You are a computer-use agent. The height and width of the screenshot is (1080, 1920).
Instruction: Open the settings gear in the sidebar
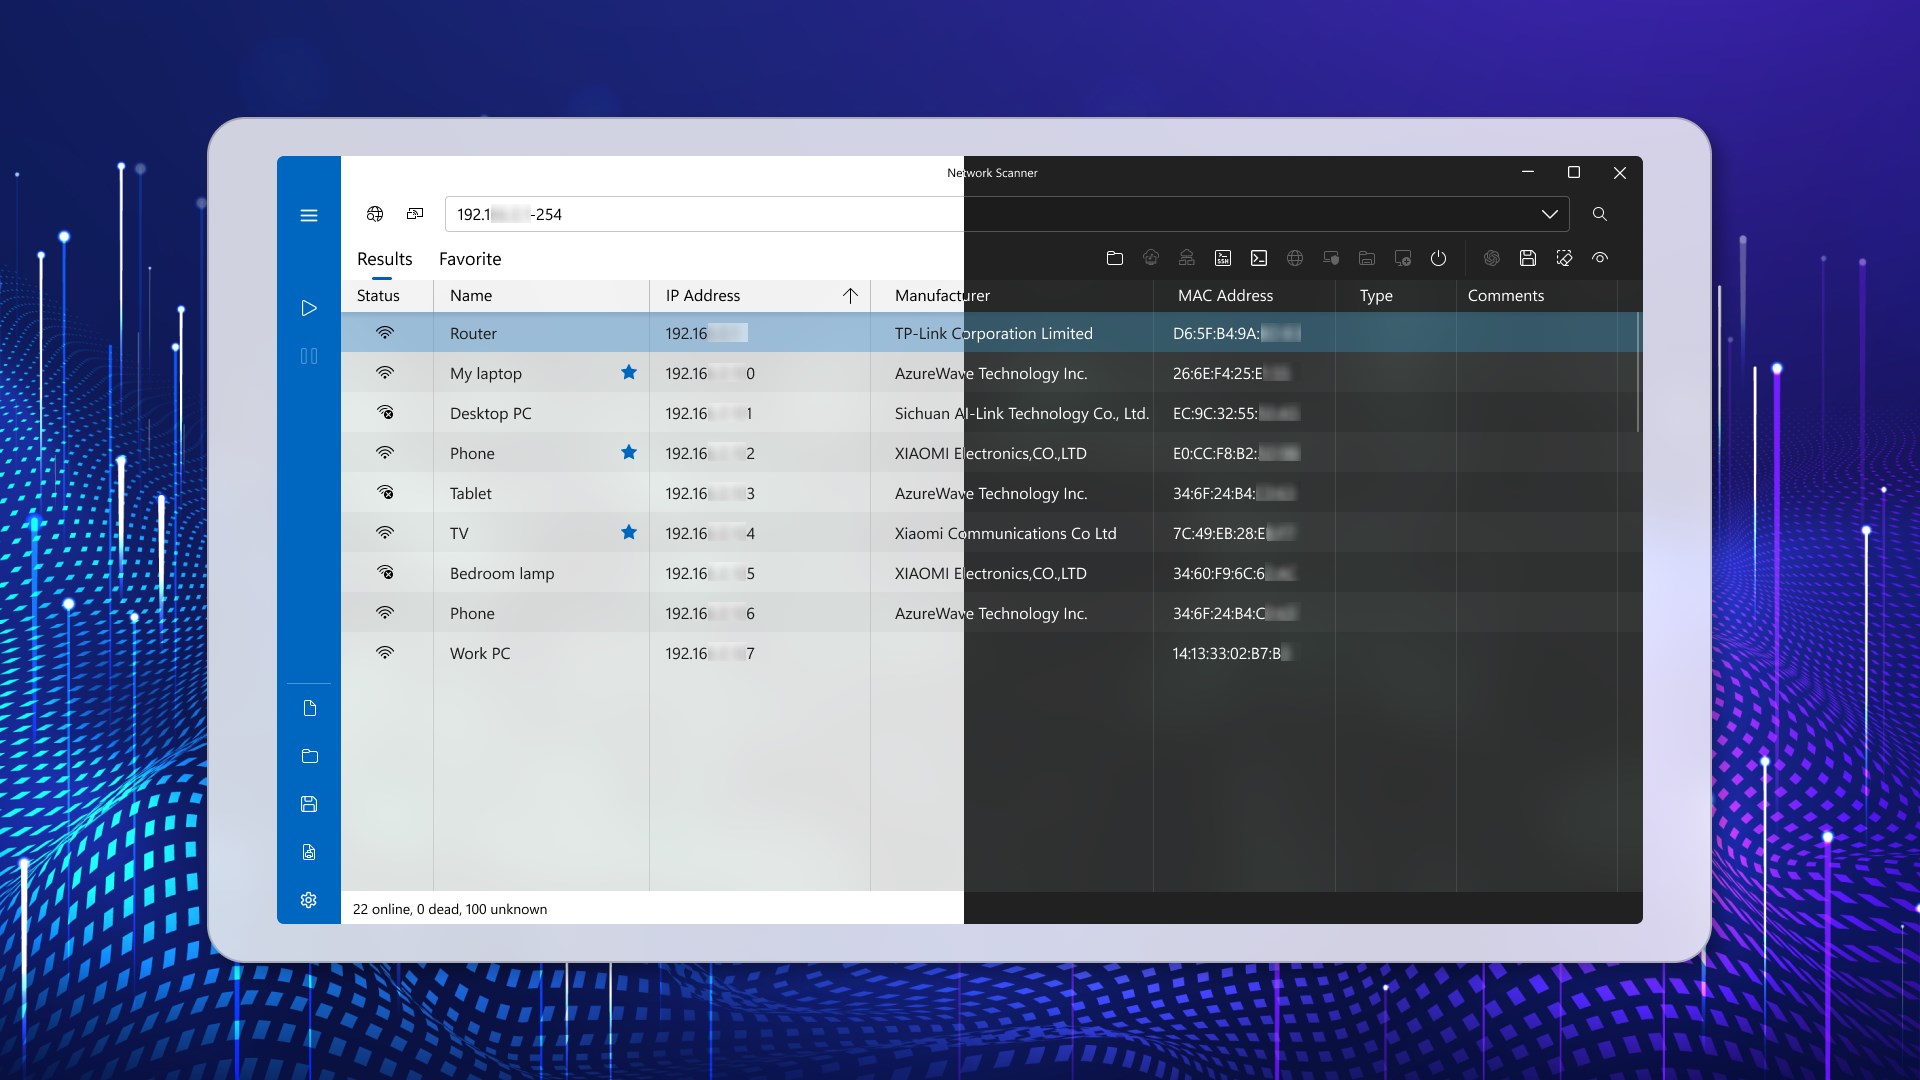pyautogui.click(x=310, y=900)
